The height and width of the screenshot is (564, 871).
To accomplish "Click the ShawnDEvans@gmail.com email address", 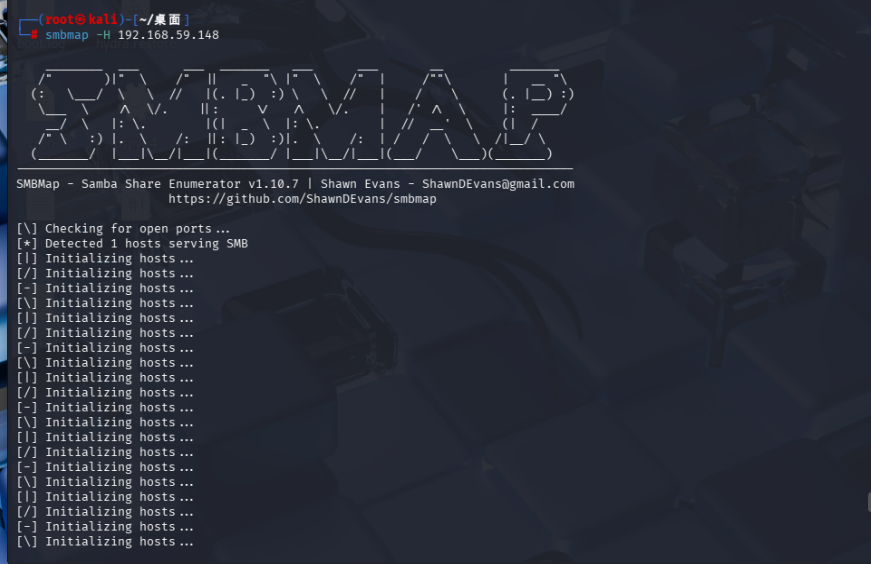I will (x=498, y=184).
